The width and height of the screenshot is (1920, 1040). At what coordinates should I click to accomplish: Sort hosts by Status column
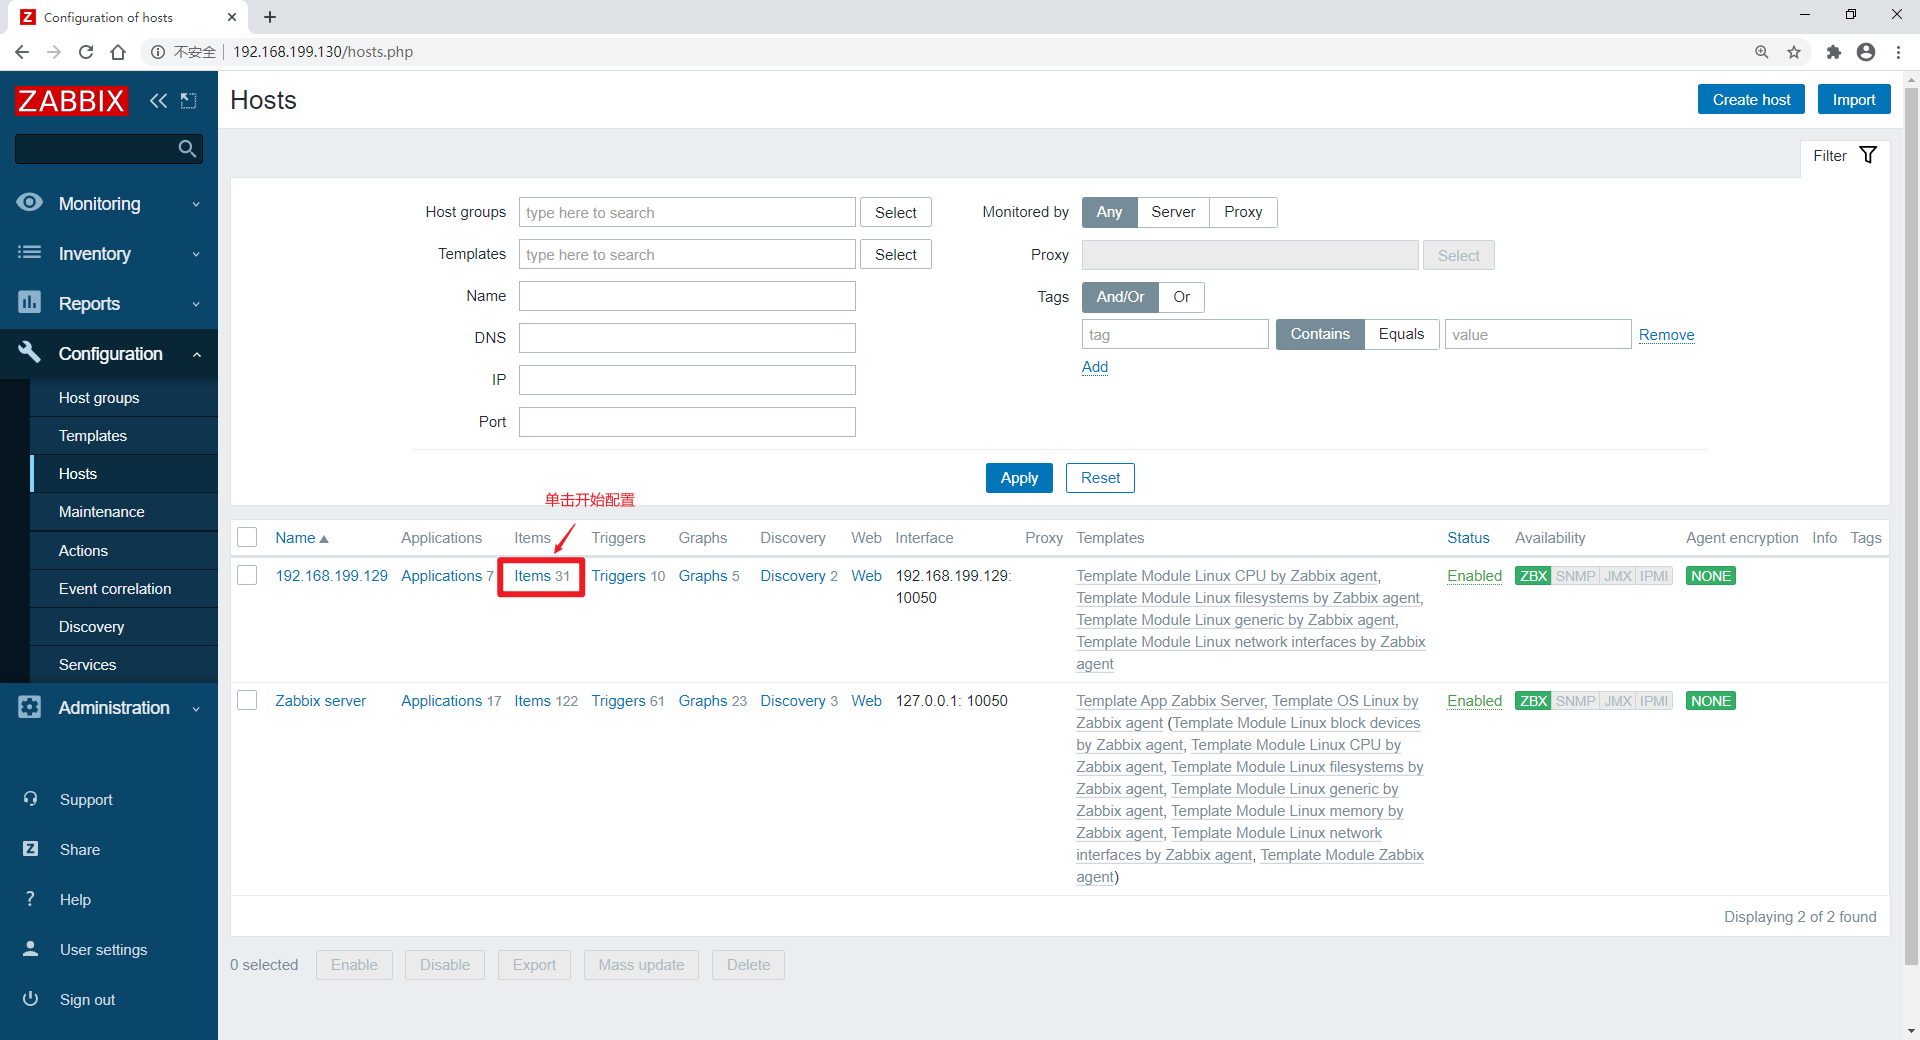1468,538
